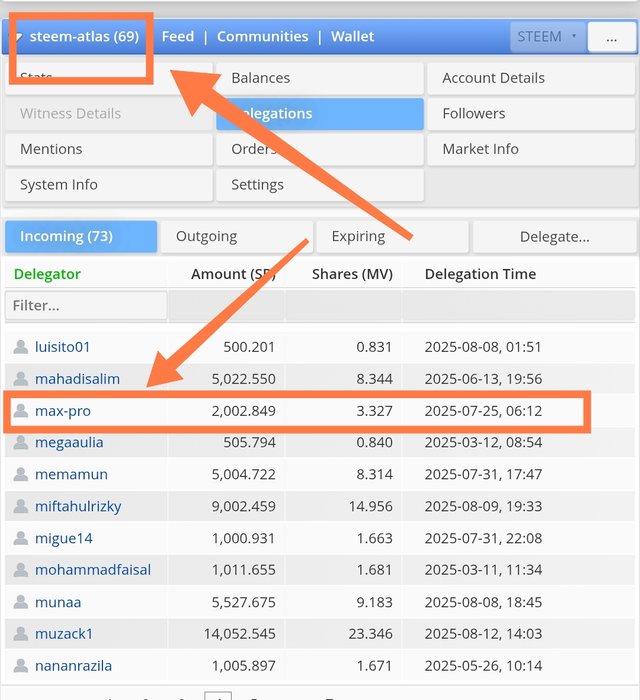Viewport: 640px width, 700px height.
Task: Click the user icon beside miftahulrizky
Action: coord(21,506)
